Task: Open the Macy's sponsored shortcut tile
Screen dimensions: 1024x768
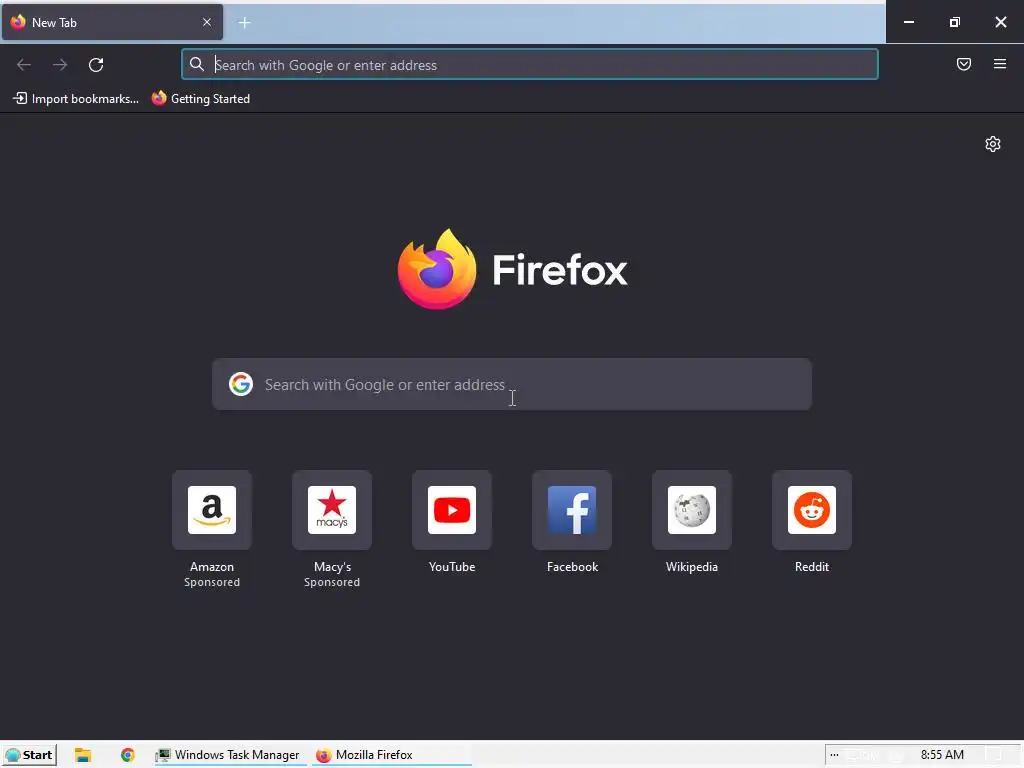Action: pyautogui.click(x=332, y=510)
